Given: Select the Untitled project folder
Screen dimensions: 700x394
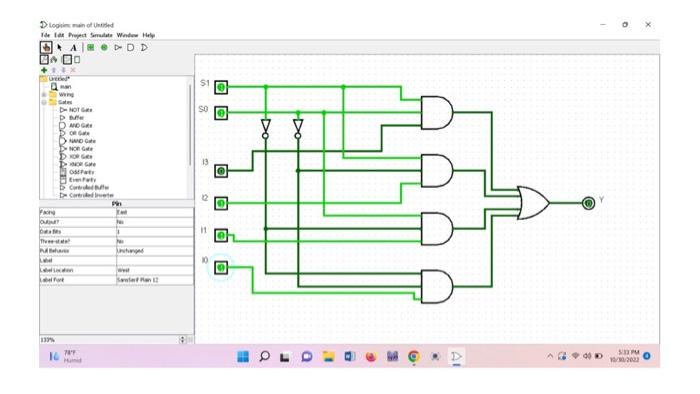Looking at the screenshot, I should (x=55, y=79).
